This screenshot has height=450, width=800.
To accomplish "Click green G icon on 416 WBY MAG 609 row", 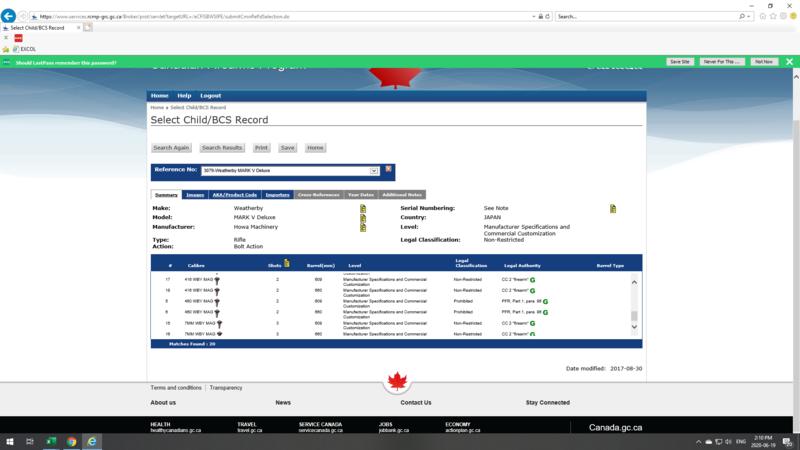I will click(532, 280).
